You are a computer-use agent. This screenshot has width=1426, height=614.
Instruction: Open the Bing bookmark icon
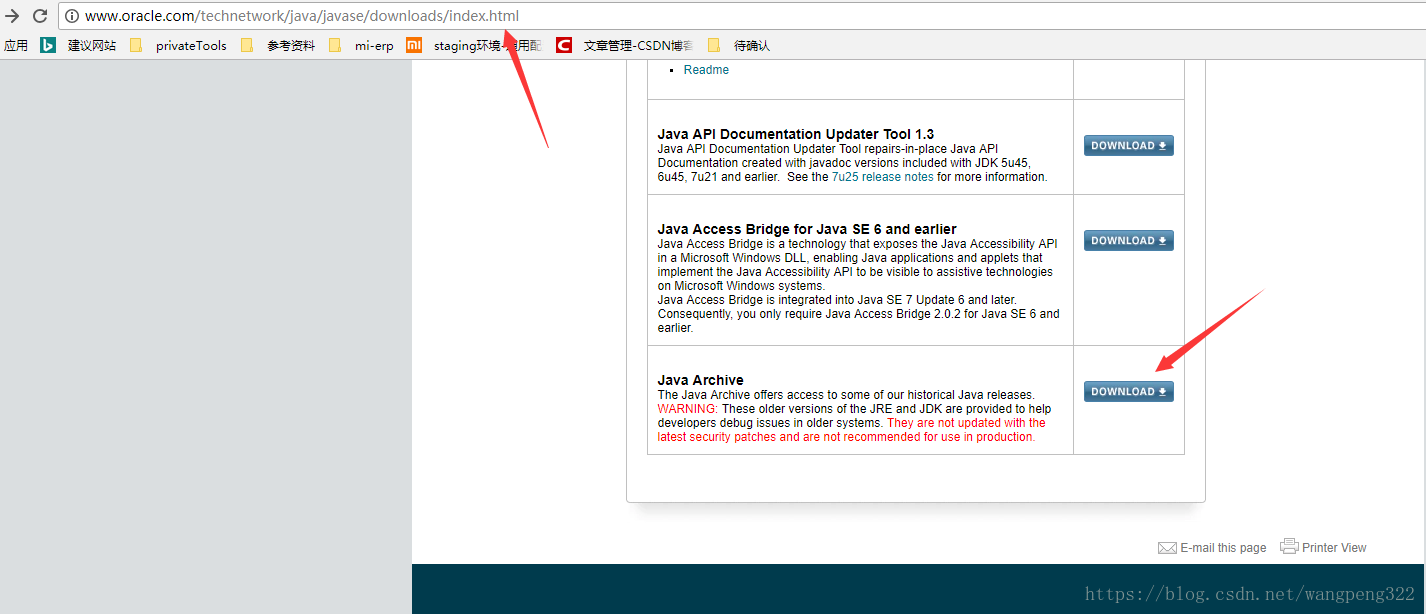pos(48,45)
